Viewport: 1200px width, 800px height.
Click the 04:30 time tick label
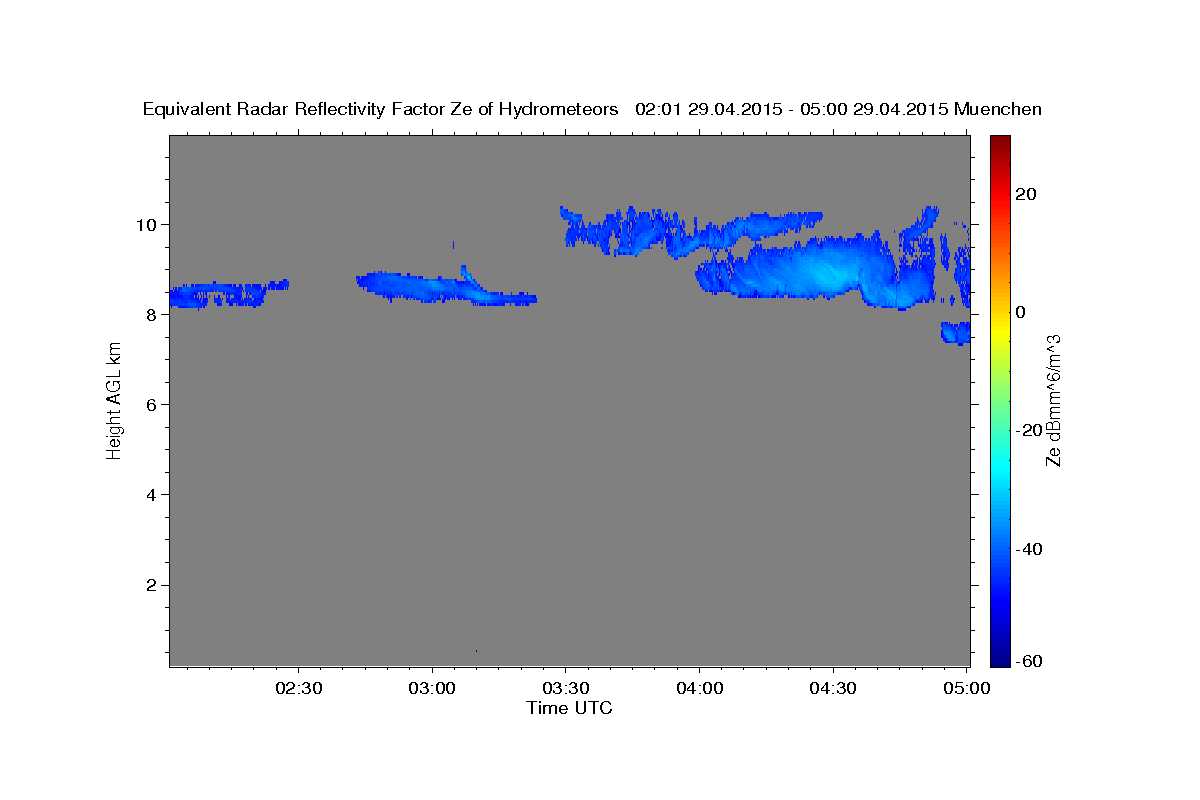point(832,688)
